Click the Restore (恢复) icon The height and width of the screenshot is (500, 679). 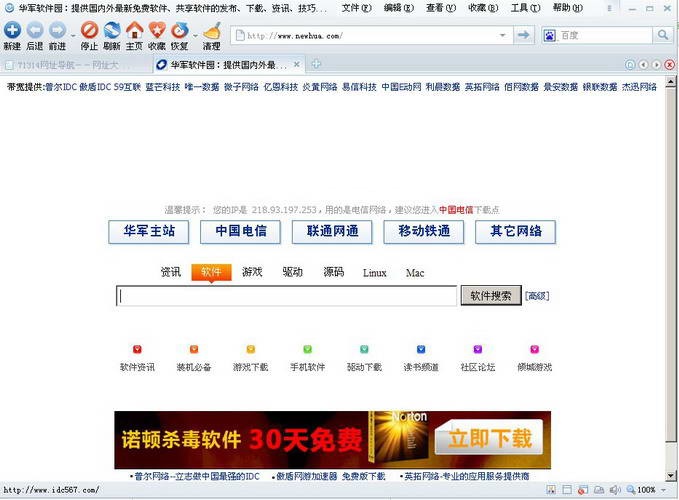(x=179, y=31)
